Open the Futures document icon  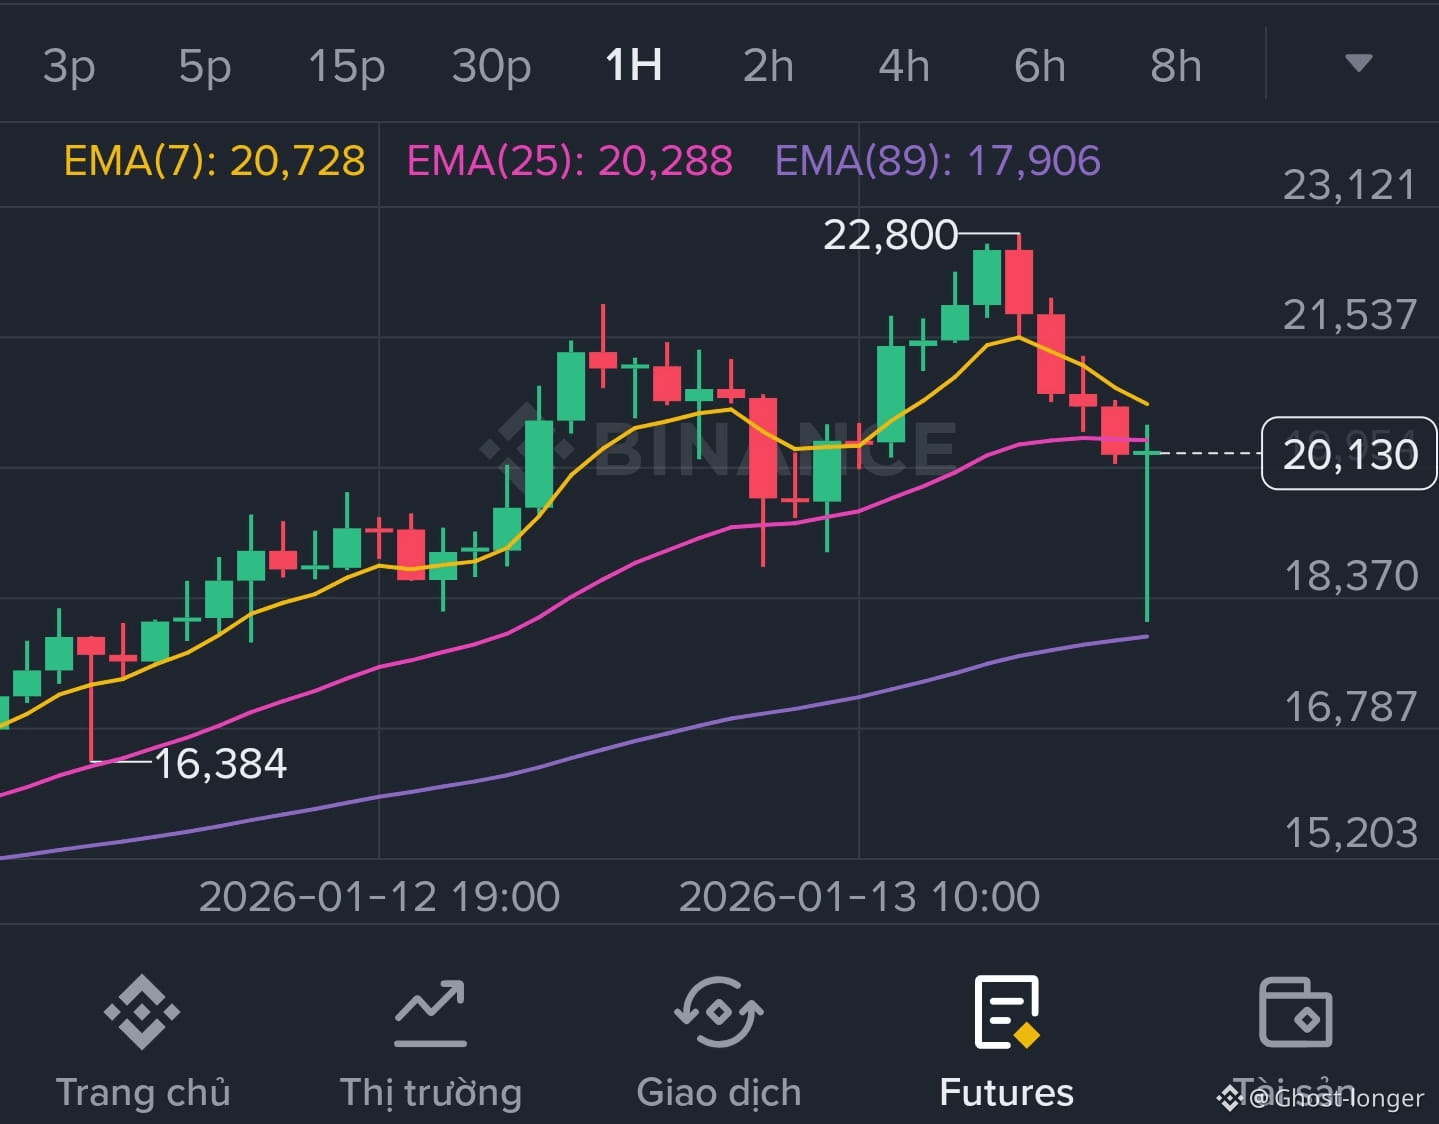point(1007,1012)
